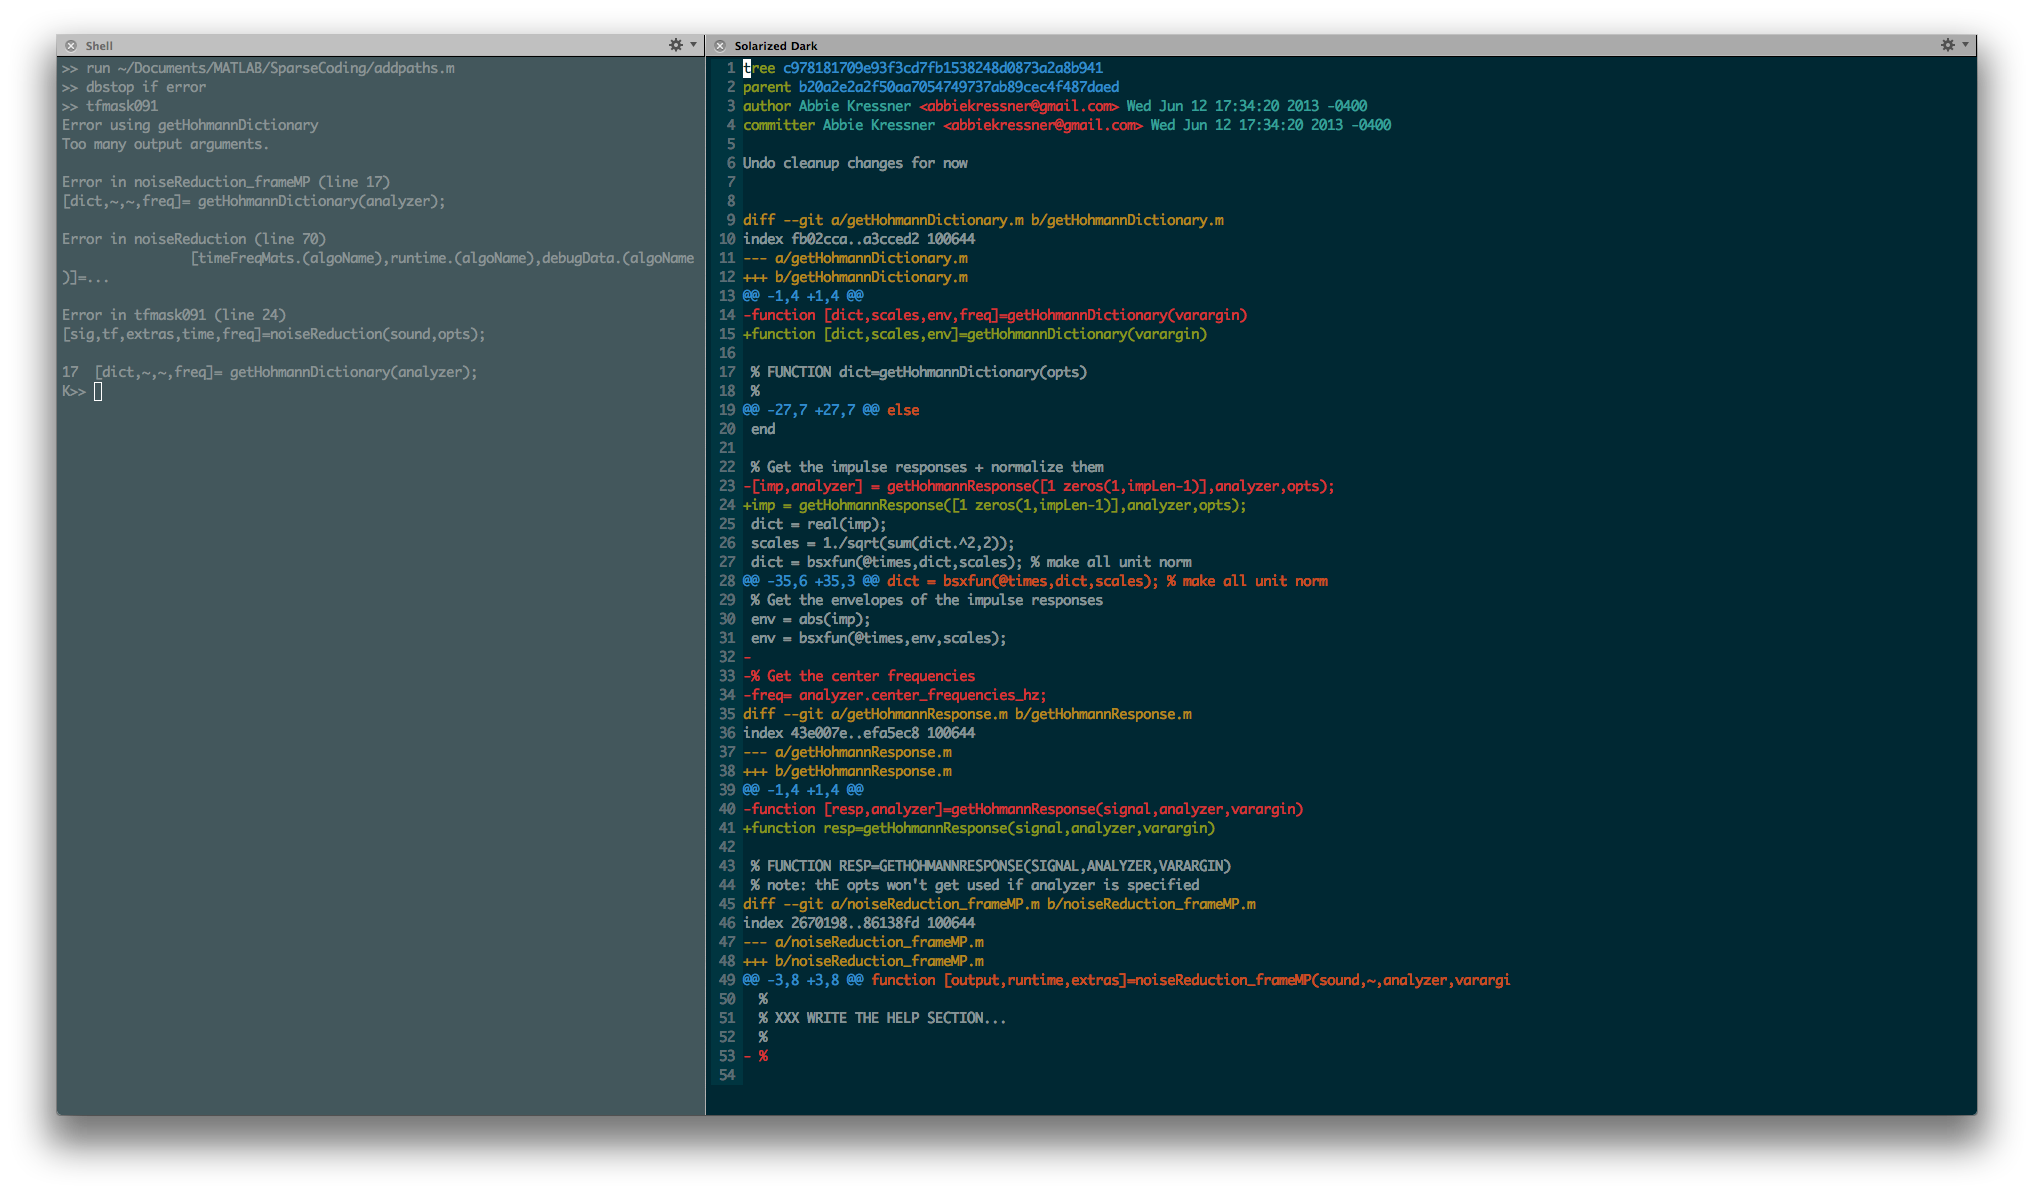This screenshot has height=1194, width=2034.
Task: Click the parent commit hash on line 2
Action: click(958, 87)
